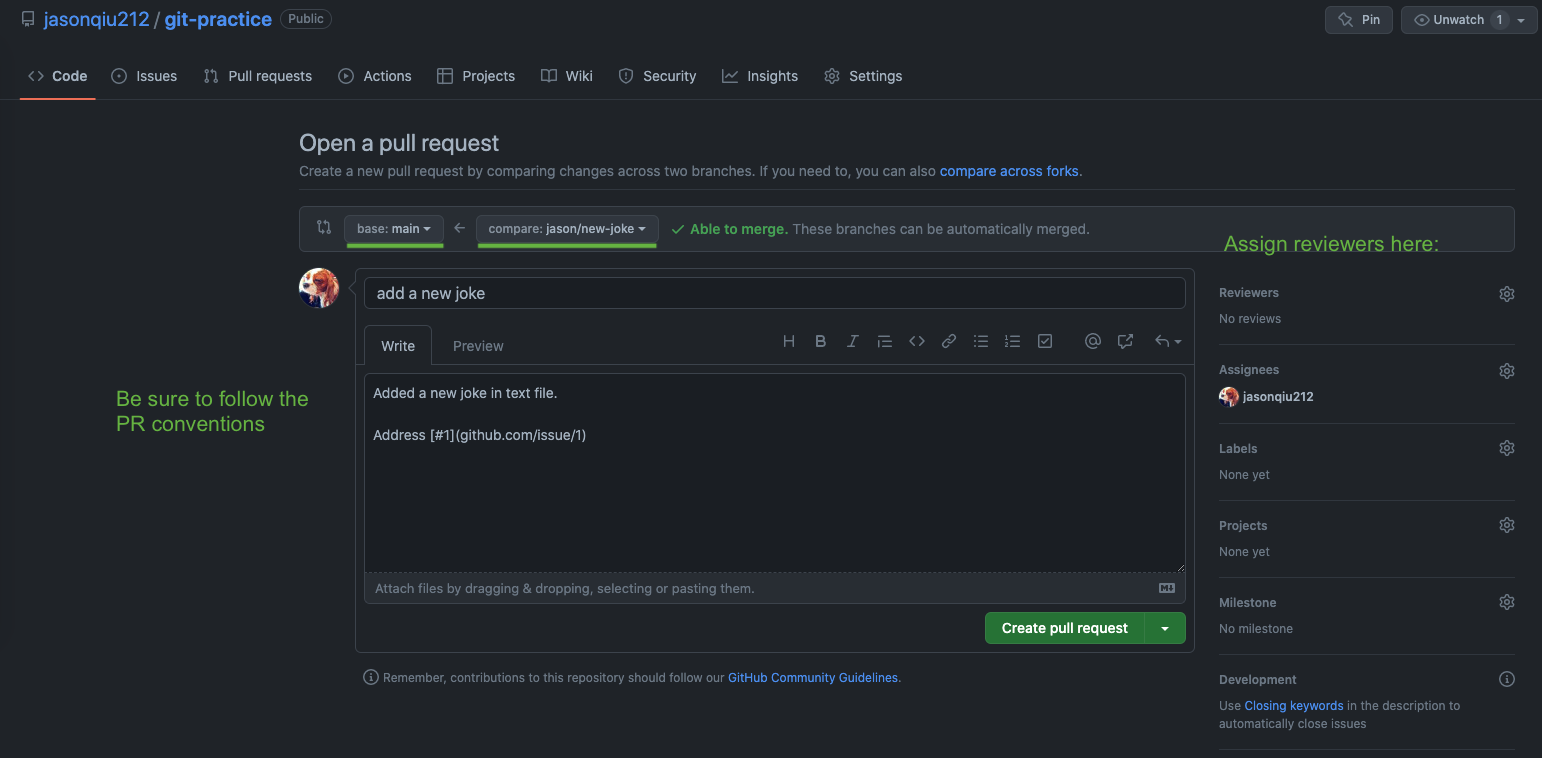Open the Closing keywords link
1542x758 pixels.
1294,705
